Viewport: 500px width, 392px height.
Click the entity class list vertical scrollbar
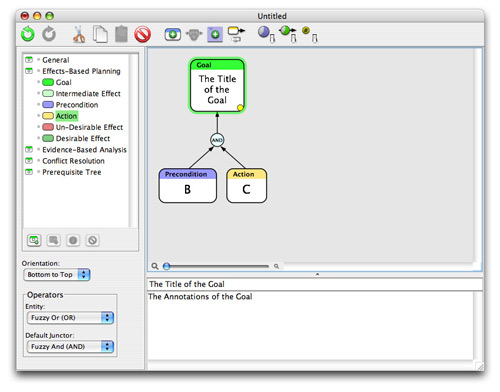pos(133,140)
